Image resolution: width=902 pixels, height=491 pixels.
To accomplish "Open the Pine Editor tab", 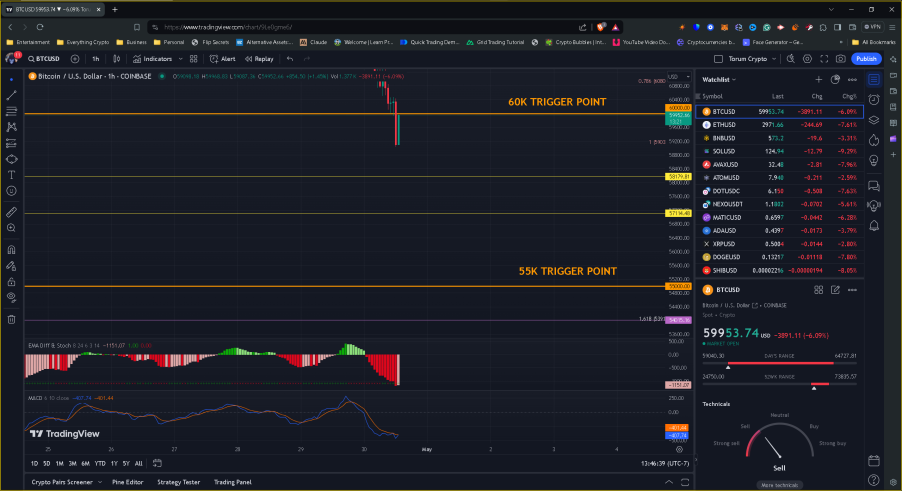I will tap(128, 482).
